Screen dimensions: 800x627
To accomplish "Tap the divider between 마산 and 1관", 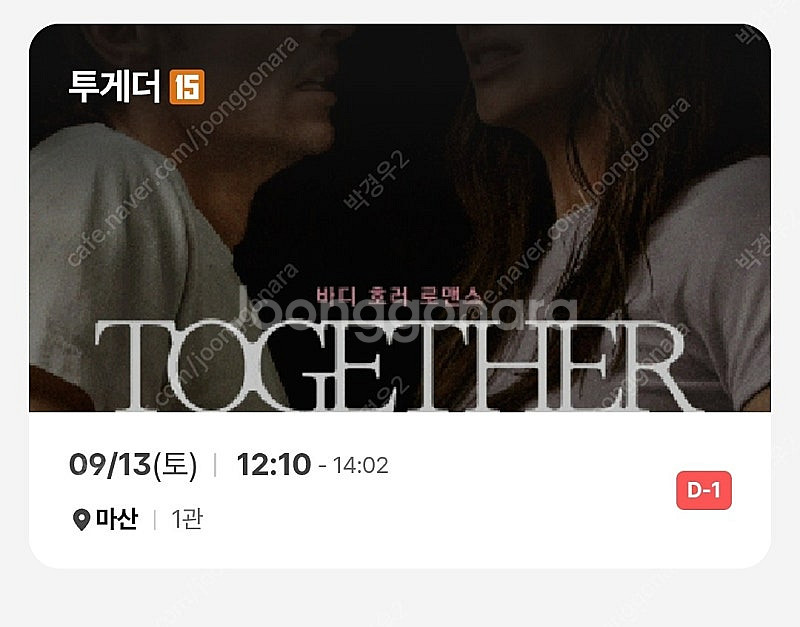I will (155, 519).
